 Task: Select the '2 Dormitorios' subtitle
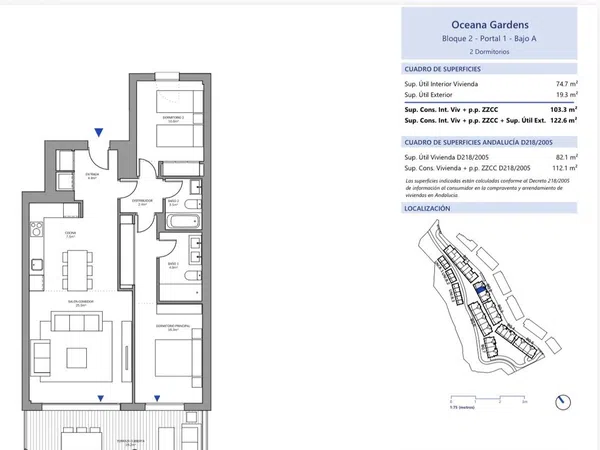point(489,52)
